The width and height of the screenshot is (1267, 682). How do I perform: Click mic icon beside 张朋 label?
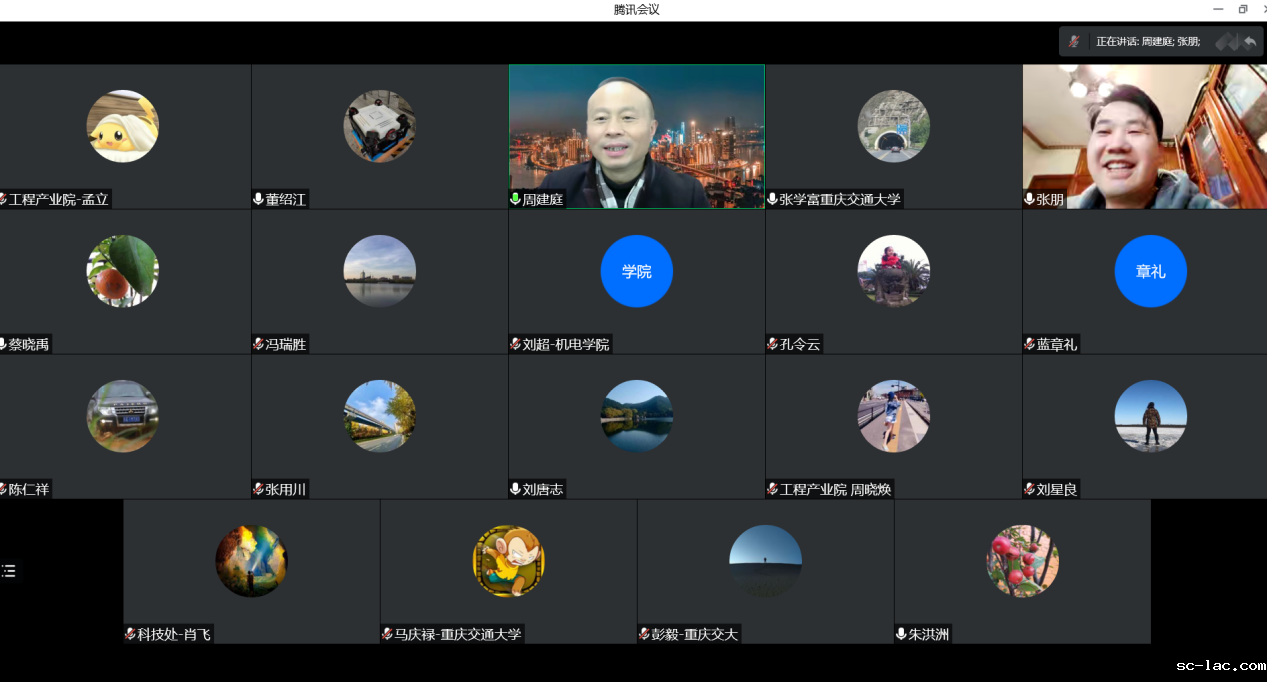point(1029,199)
